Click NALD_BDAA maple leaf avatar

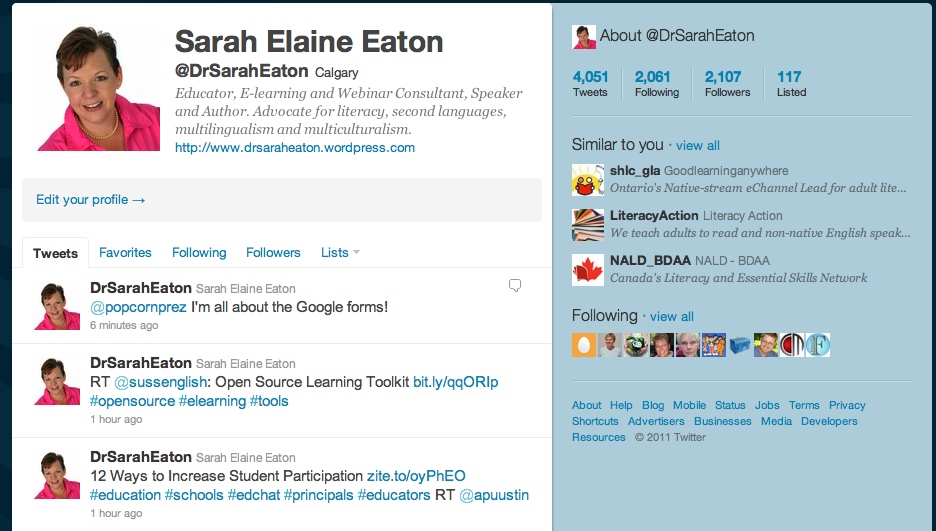tap(587, 269)
